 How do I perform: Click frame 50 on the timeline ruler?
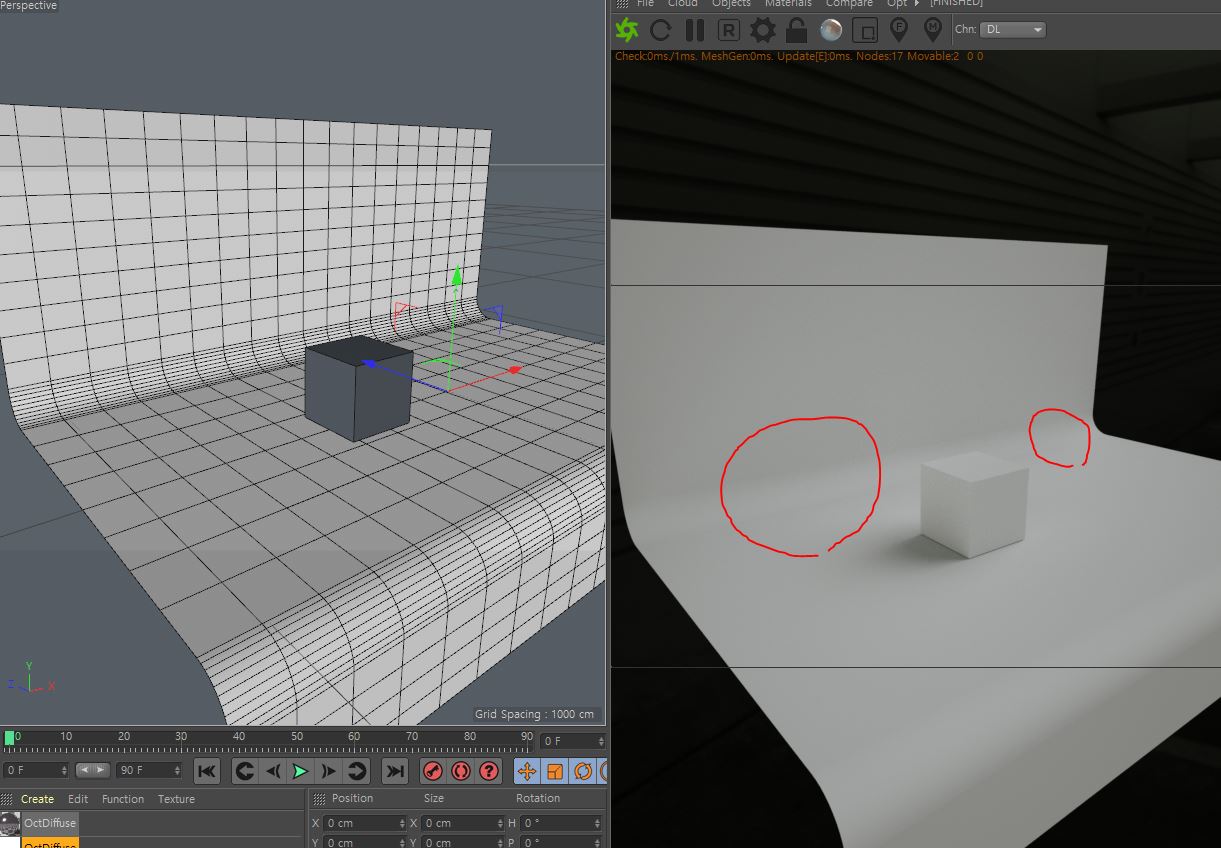[297, 742]
